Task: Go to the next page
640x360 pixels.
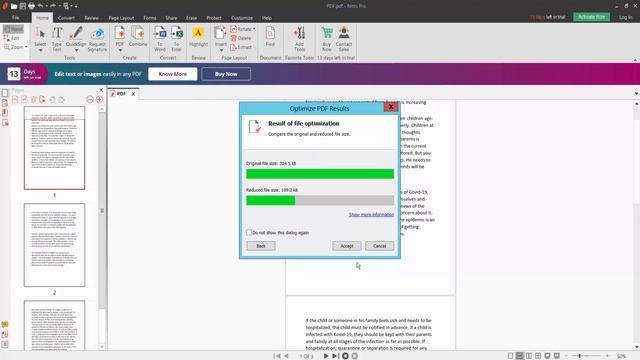Action: tap(326, 356)
